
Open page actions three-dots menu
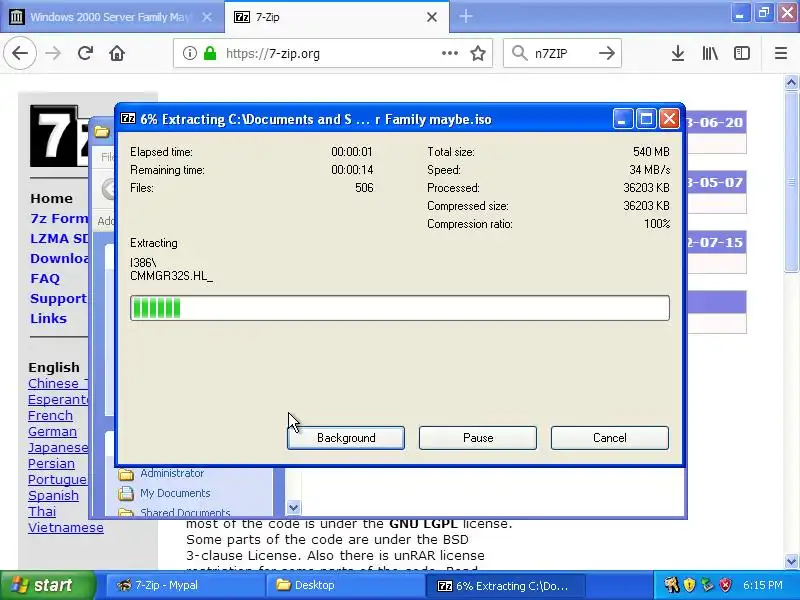449,53
